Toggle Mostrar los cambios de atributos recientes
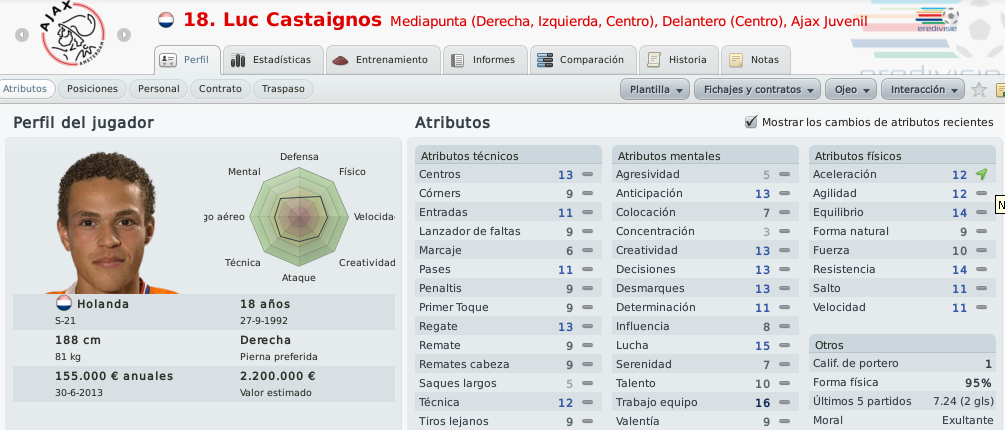1005x430 pixels. point(751,122)
